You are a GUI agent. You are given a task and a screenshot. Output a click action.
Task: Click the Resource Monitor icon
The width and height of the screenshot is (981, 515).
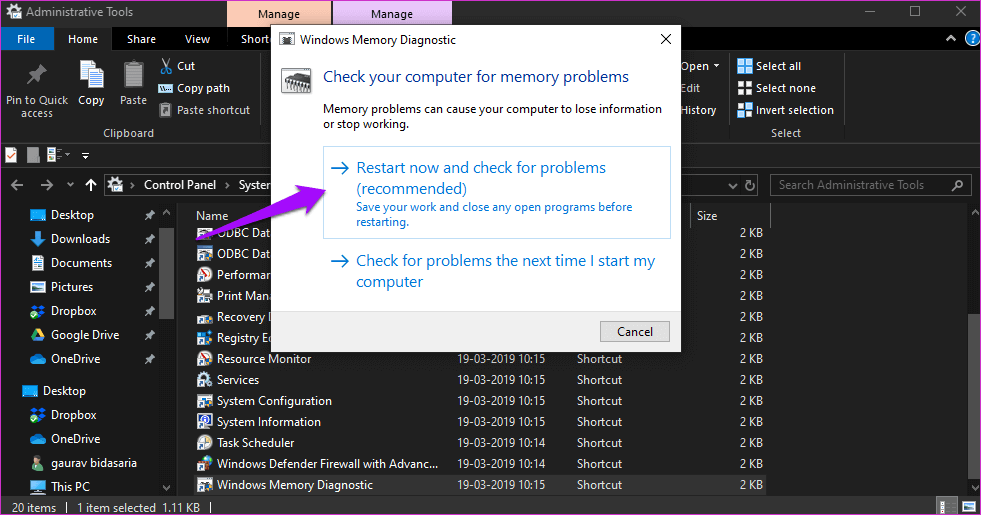205,359
